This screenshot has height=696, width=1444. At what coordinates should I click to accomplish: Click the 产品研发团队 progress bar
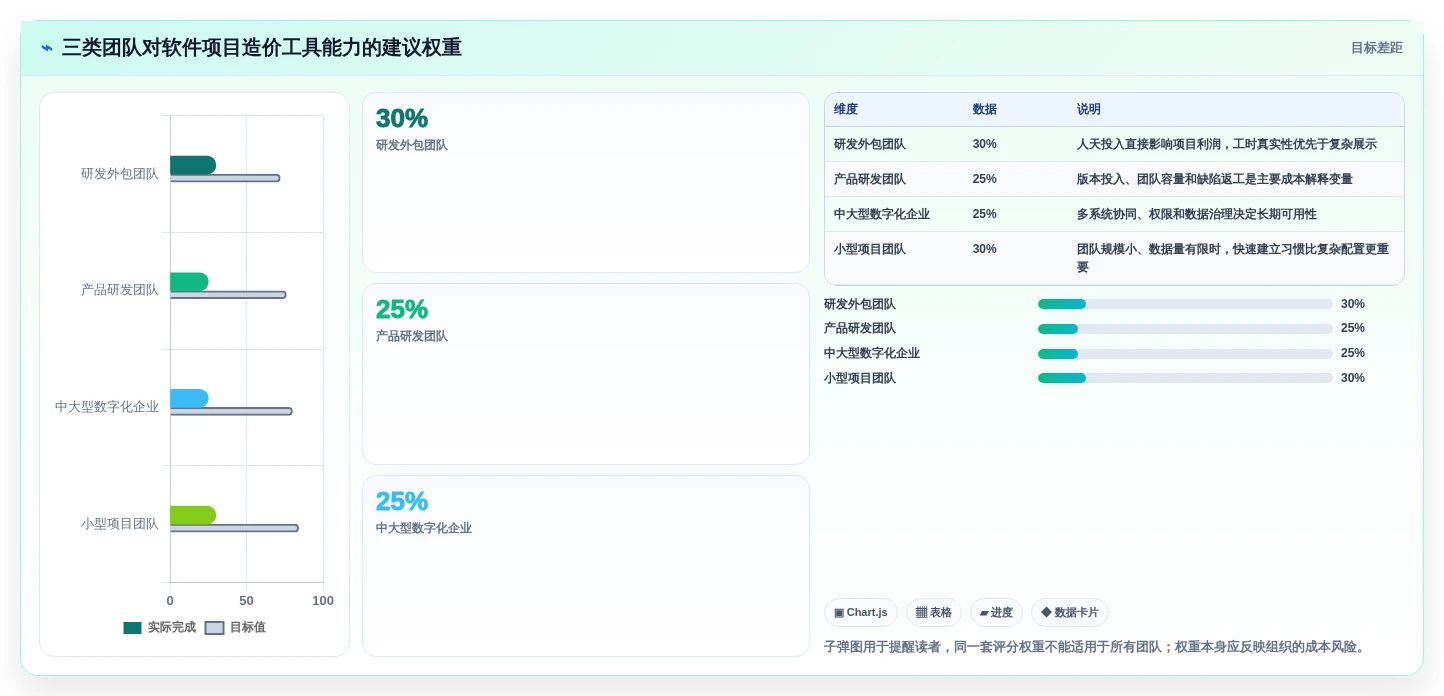pyautogui.click(x=1185, y=329)
